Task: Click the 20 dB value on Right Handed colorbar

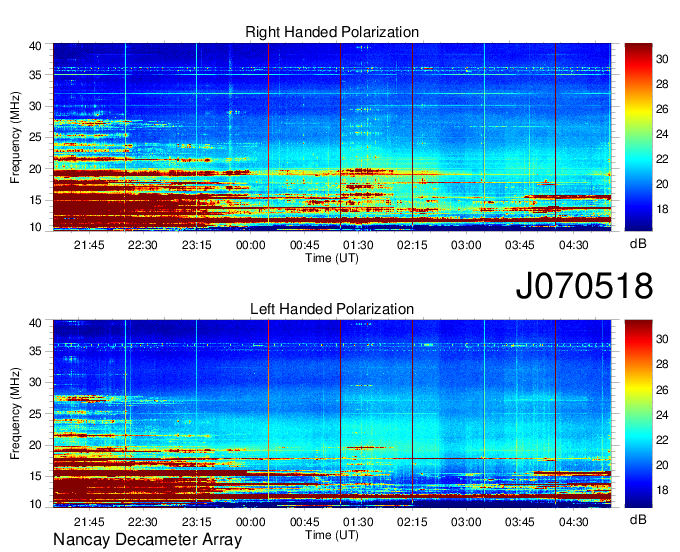Action: pyautogui.click(x=662, y=184)
